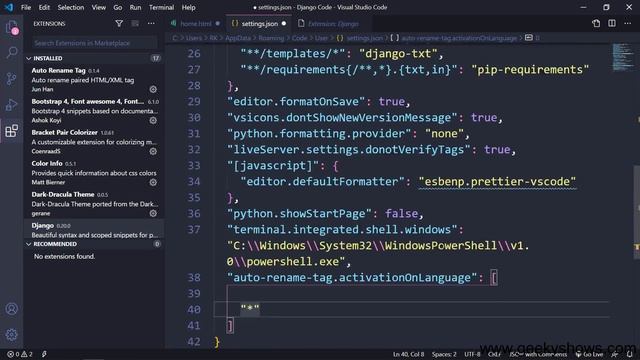Screen dimensions: 640x360
Task: Select the Django extension entry
Action: (94, 230)
